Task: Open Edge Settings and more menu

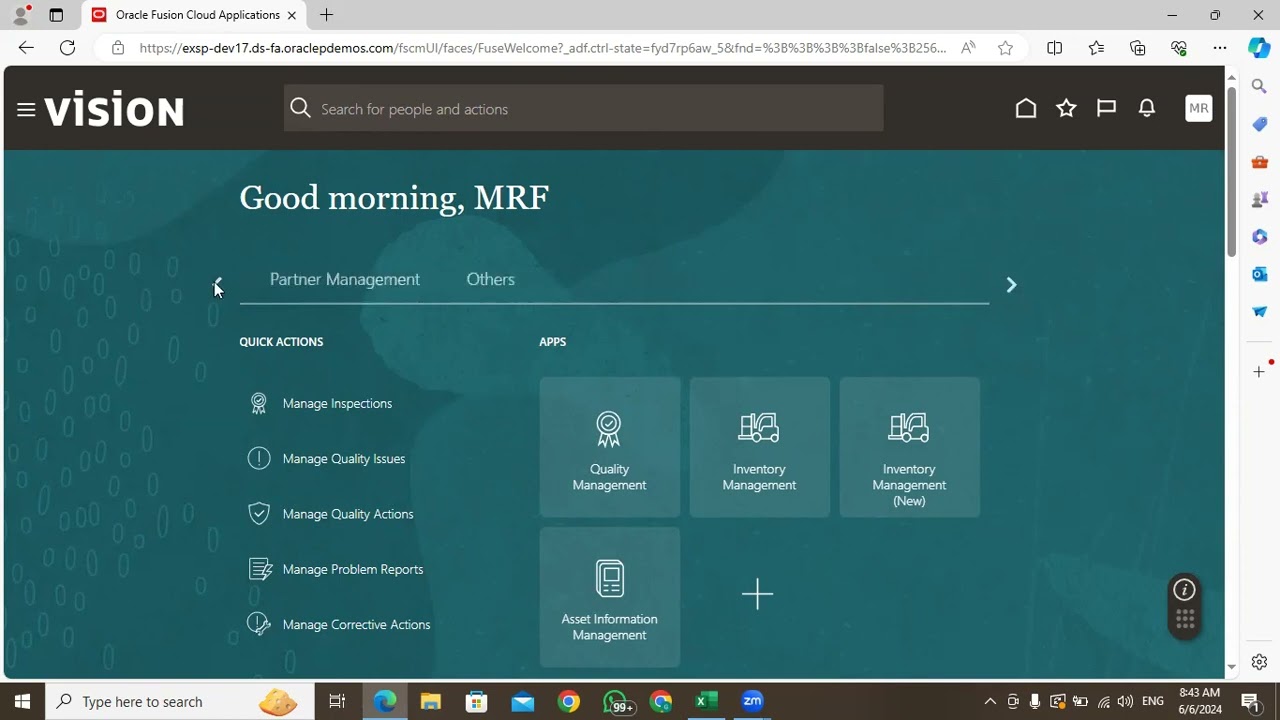Action: click(x=1220, y=48)
